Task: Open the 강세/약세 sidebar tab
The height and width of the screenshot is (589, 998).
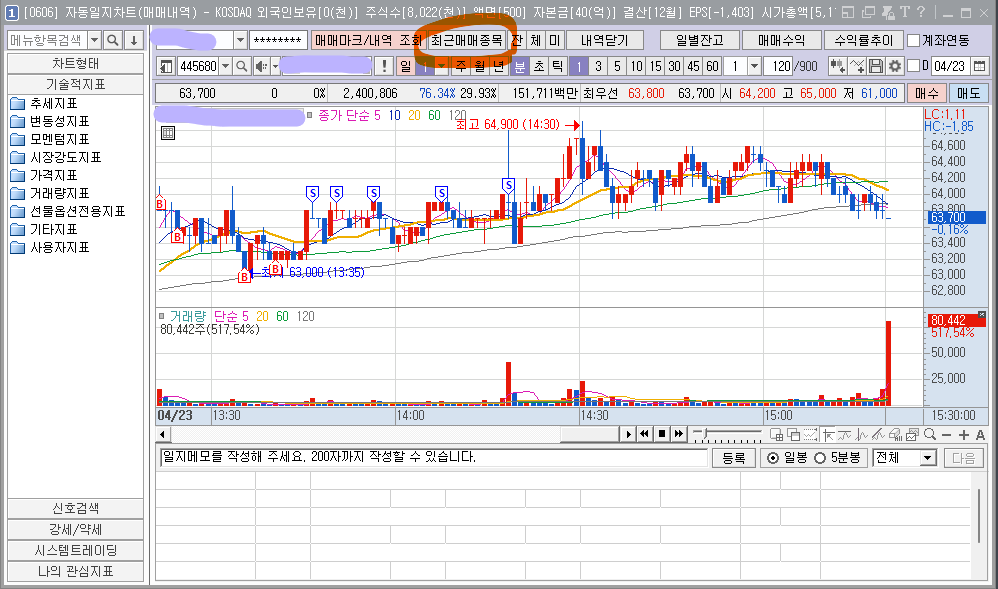Action: pyautogui.click(x=75, y=529)
